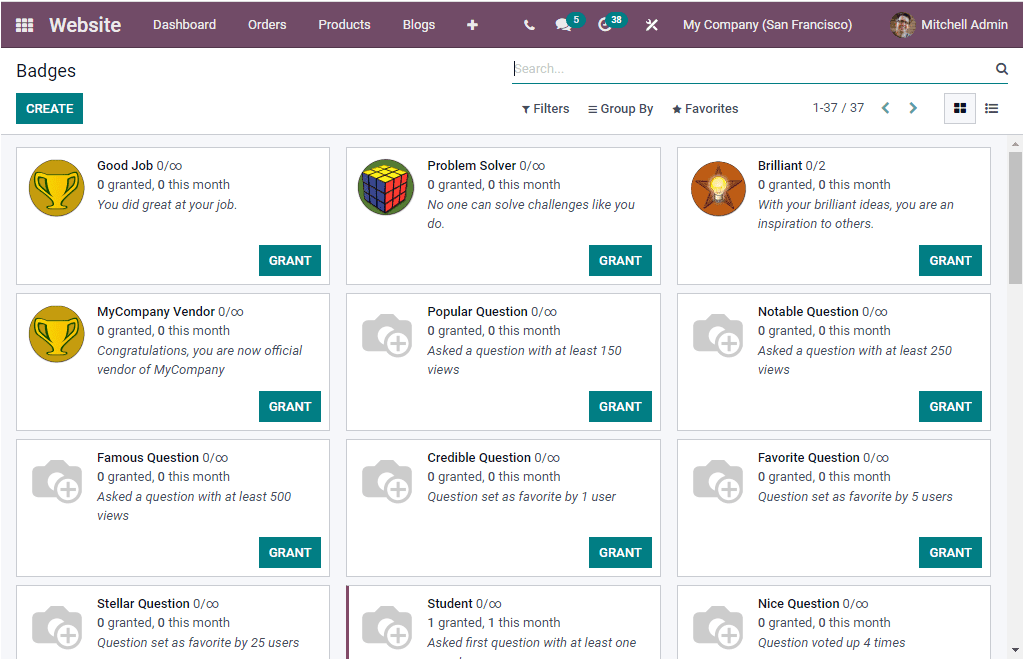Click the Good Job trophy badge image
This screenshot has width=1024, height=660.
coord(56,187)
